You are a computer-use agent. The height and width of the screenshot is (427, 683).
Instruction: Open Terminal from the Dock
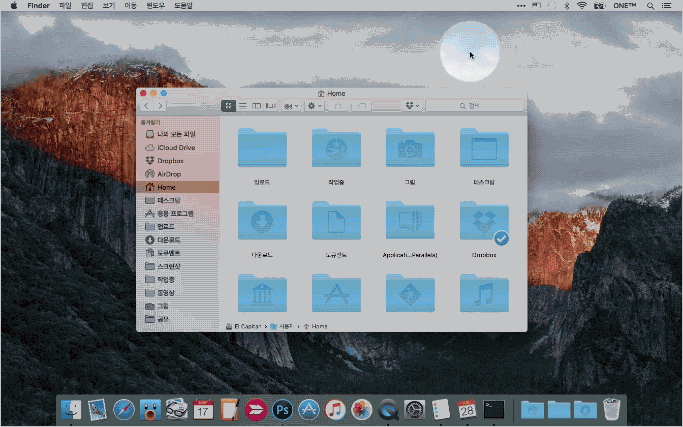tap(494, 410)
